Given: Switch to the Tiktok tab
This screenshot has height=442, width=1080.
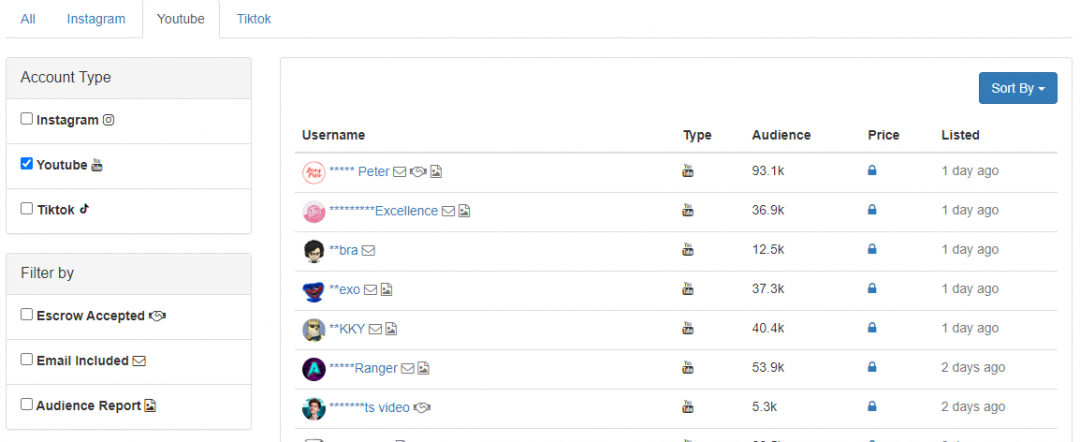Looking at the screenshot, I should tap(254, 19).
